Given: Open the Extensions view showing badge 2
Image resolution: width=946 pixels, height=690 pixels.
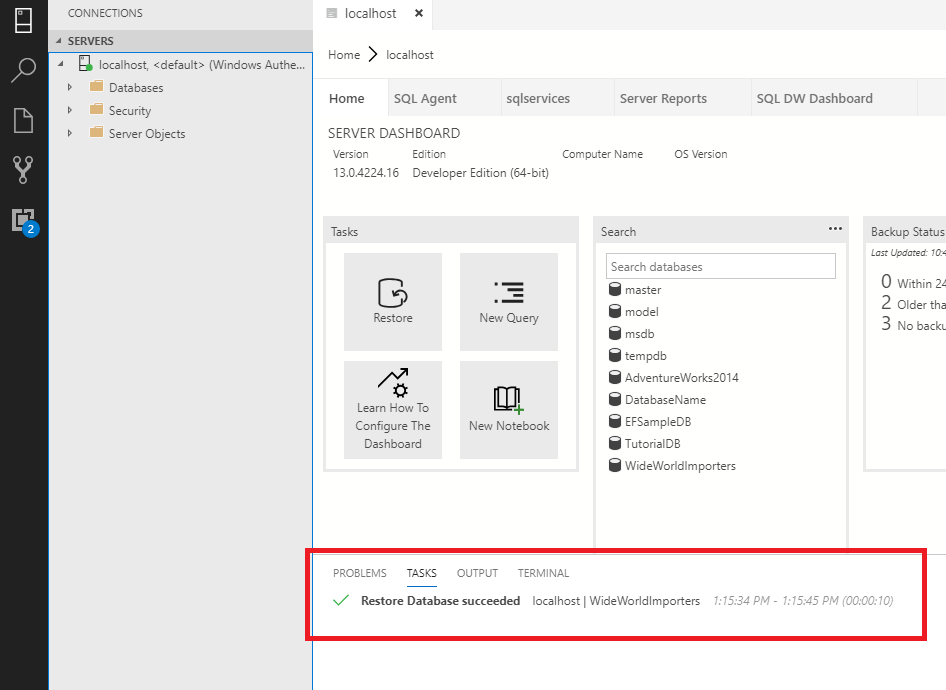Looking at the screenshot, I should (23, 221).
